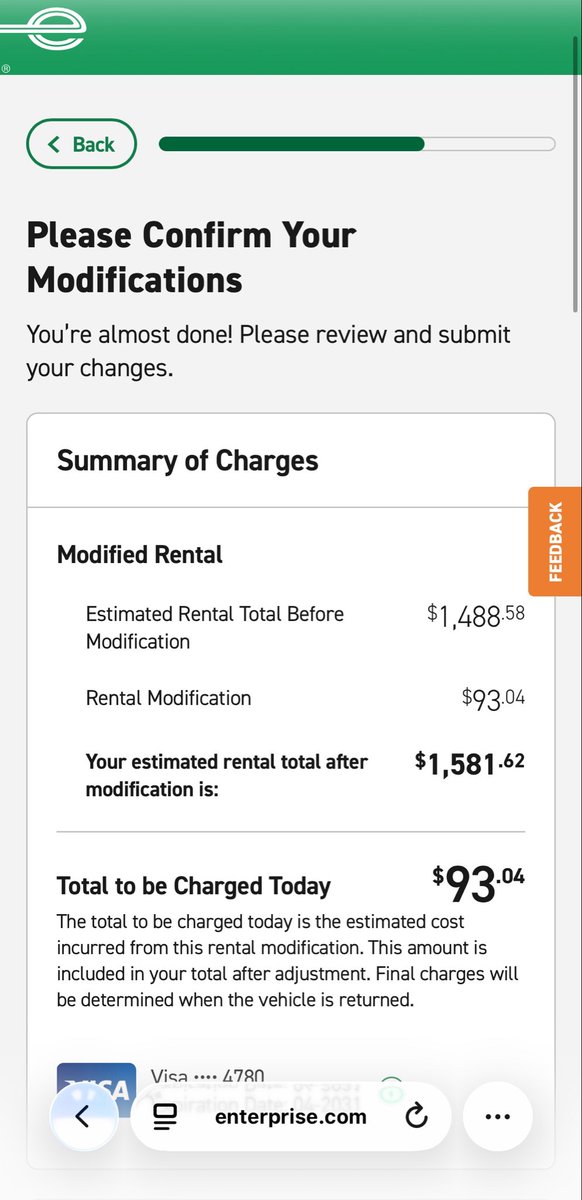Tap the Please Confirm Your Modifications title
Viewport: 582px width, 1200px height.
pos(191,257)
